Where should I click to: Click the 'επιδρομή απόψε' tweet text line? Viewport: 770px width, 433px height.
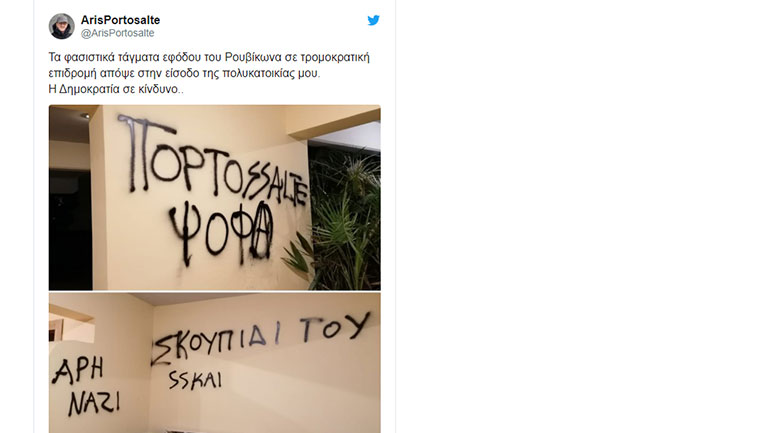[x=184, y=73]
